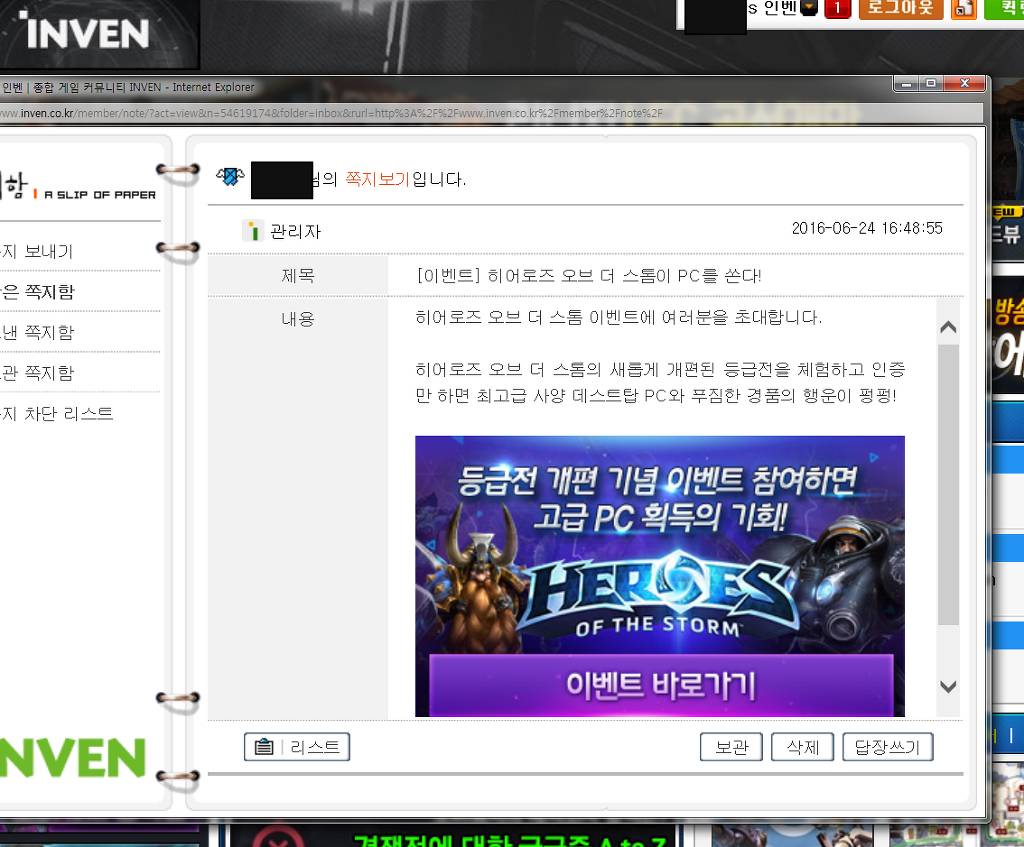1024x847 pixels.
Task: Click 답장쓰기 to reply
Action: (888, 747)
